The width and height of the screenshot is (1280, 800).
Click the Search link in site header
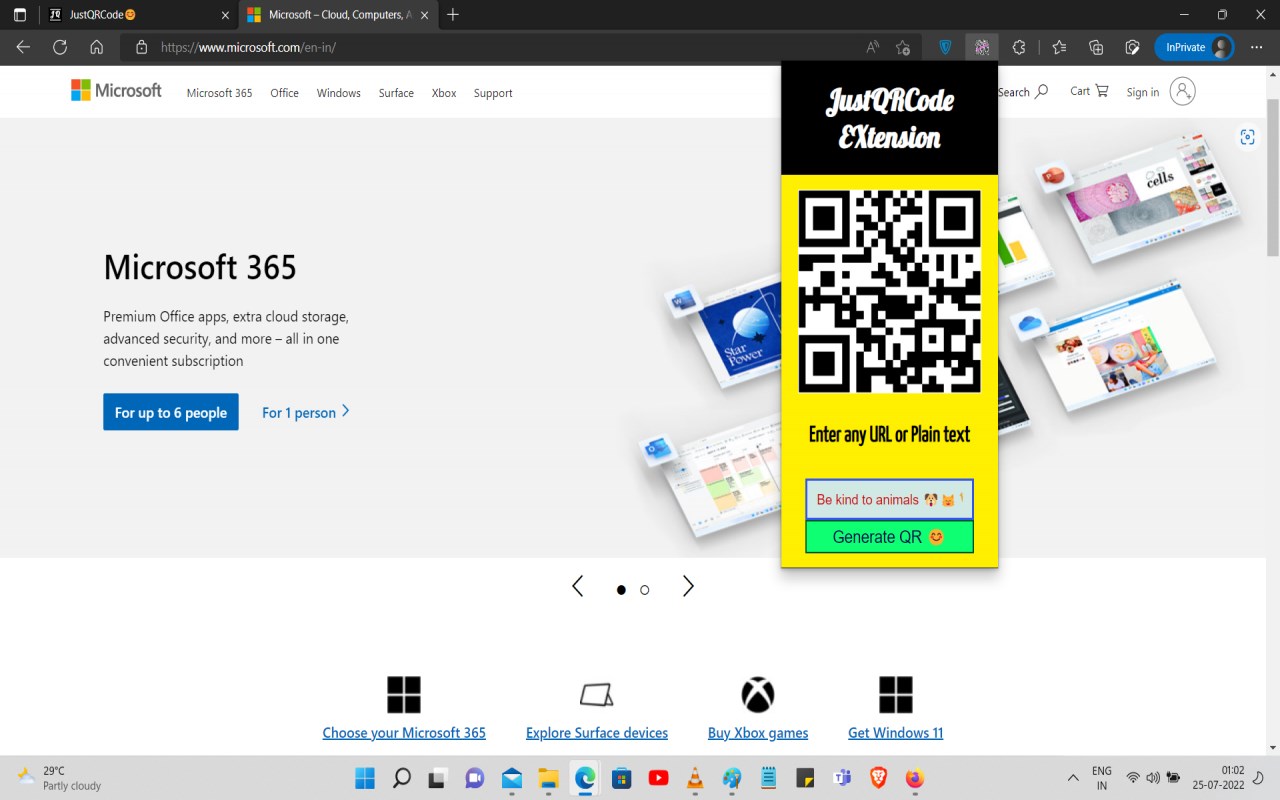(x=1023, y=92)
